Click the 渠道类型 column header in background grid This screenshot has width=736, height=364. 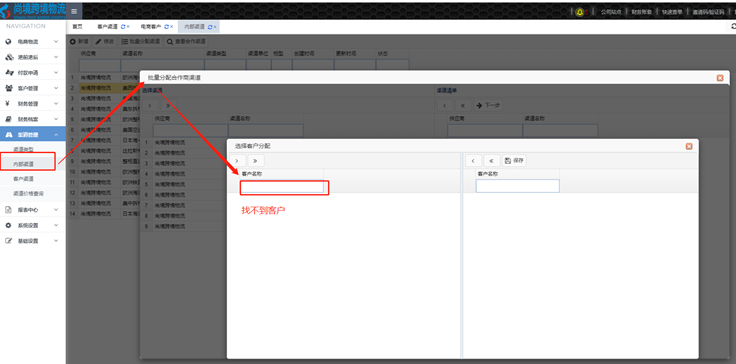coord(225,54)
